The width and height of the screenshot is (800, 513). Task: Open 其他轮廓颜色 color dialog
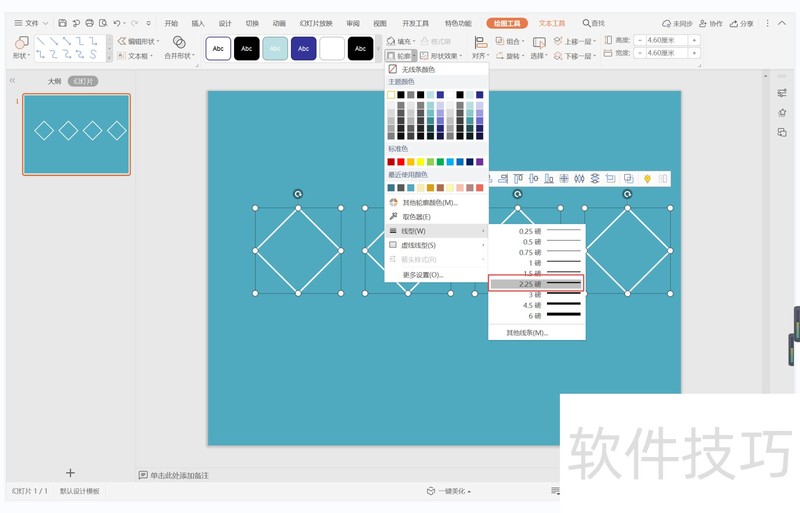click(430, 202)
